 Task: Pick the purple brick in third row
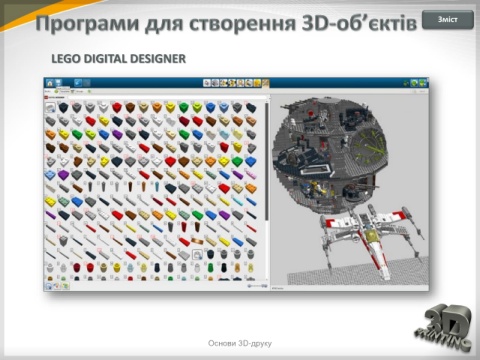point(117,134)
